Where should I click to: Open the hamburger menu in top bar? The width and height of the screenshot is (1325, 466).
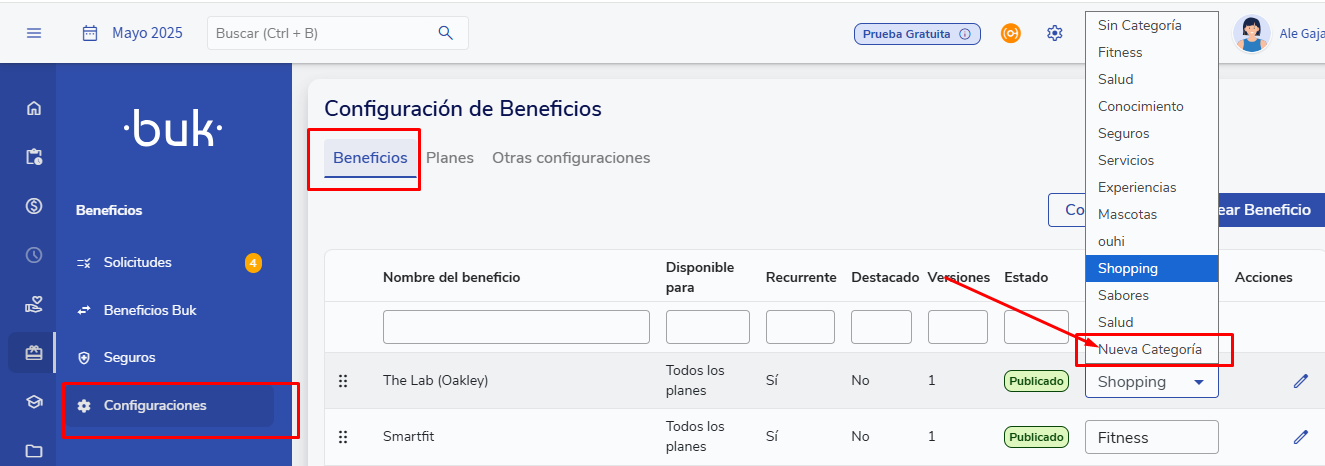click(34, 33)
